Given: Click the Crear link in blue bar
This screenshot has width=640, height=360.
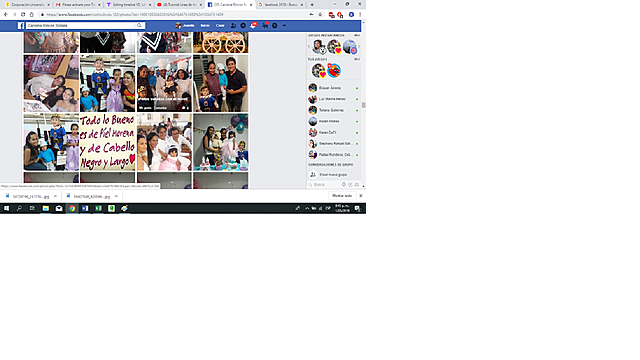Looking at the screenshot, I should click(220, 25).
